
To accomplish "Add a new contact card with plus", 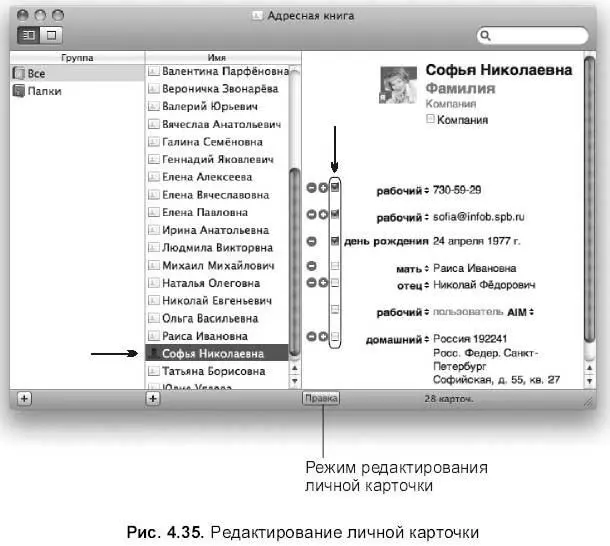I will pyautogui.click(x=153, y=399).
